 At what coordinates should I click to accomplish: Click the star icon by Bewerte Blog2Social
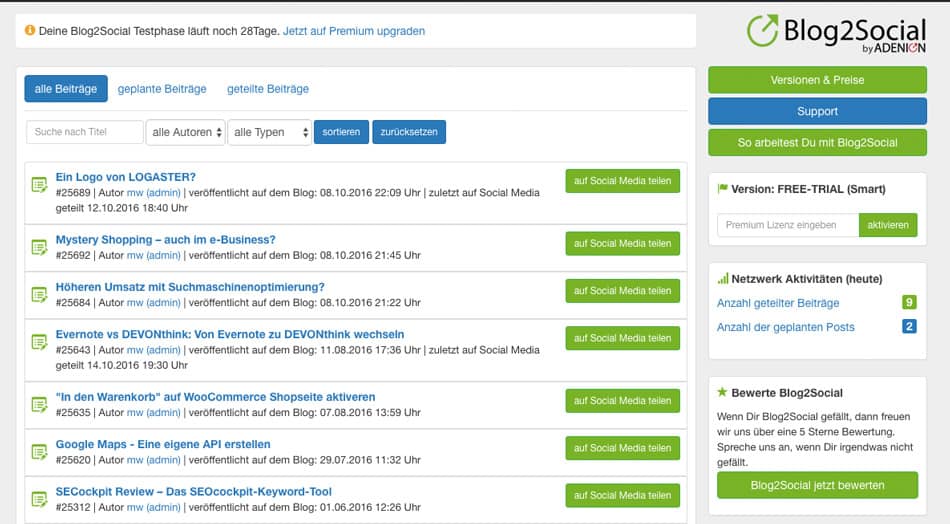[722, 392]
